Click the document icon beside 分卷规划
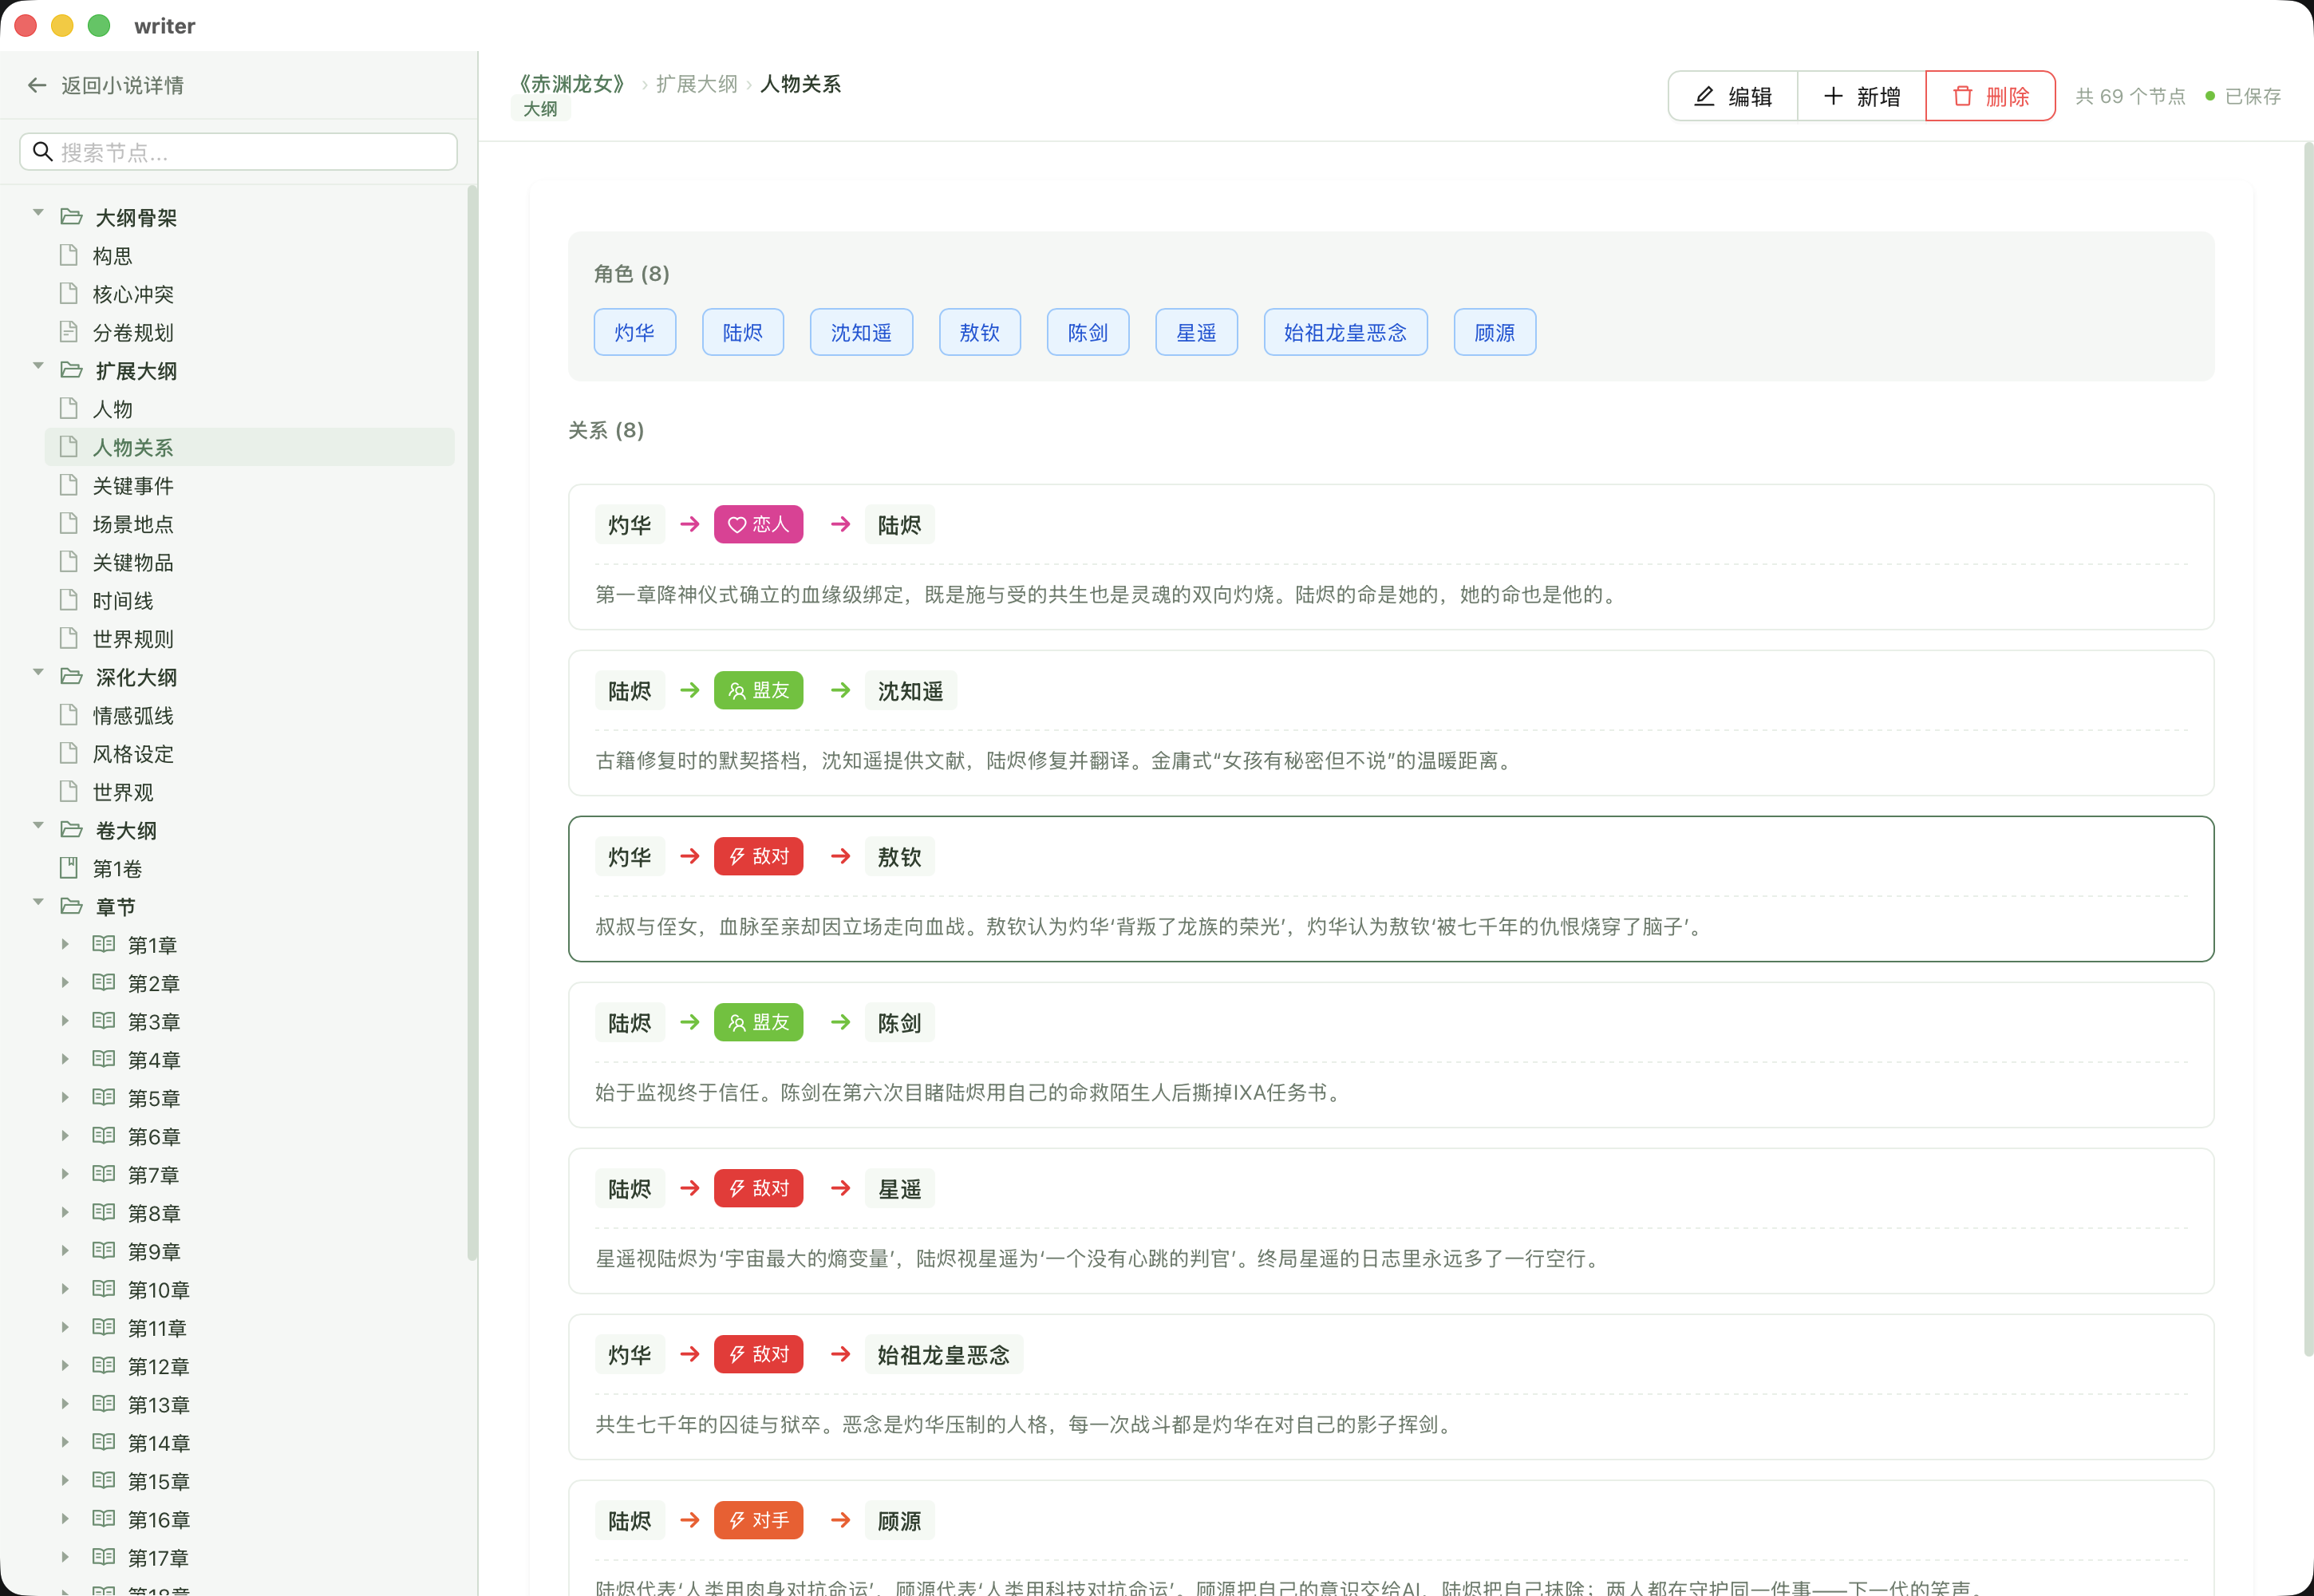 (69, 332)
